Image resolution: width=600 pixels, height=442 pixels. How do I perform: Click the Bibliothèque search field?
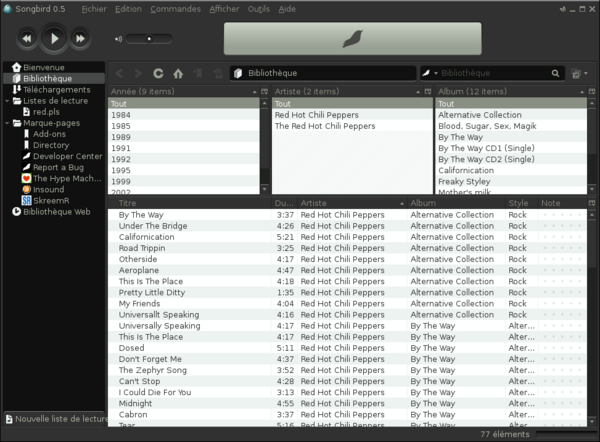[x=494, y=73]
